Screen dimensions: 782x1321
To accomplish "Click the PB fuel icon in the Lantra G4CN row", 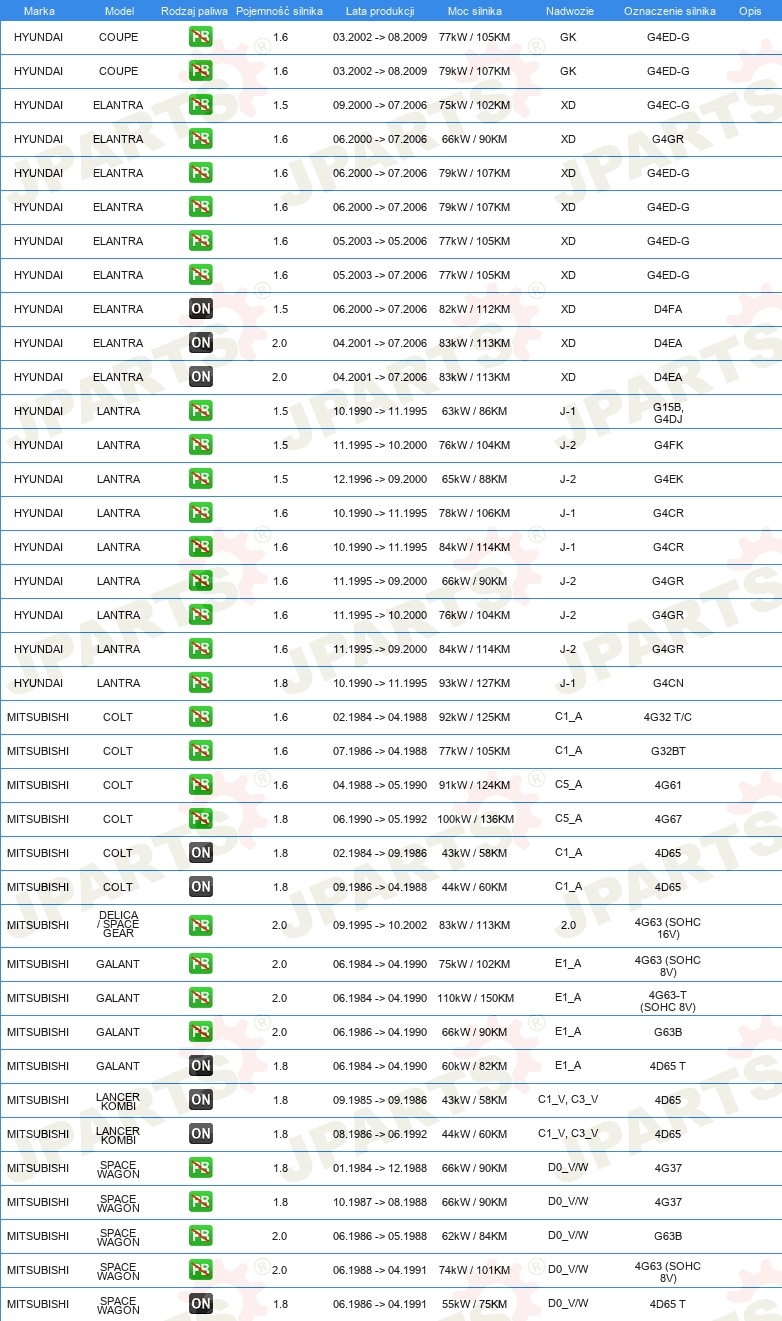I will click(201, 683).
